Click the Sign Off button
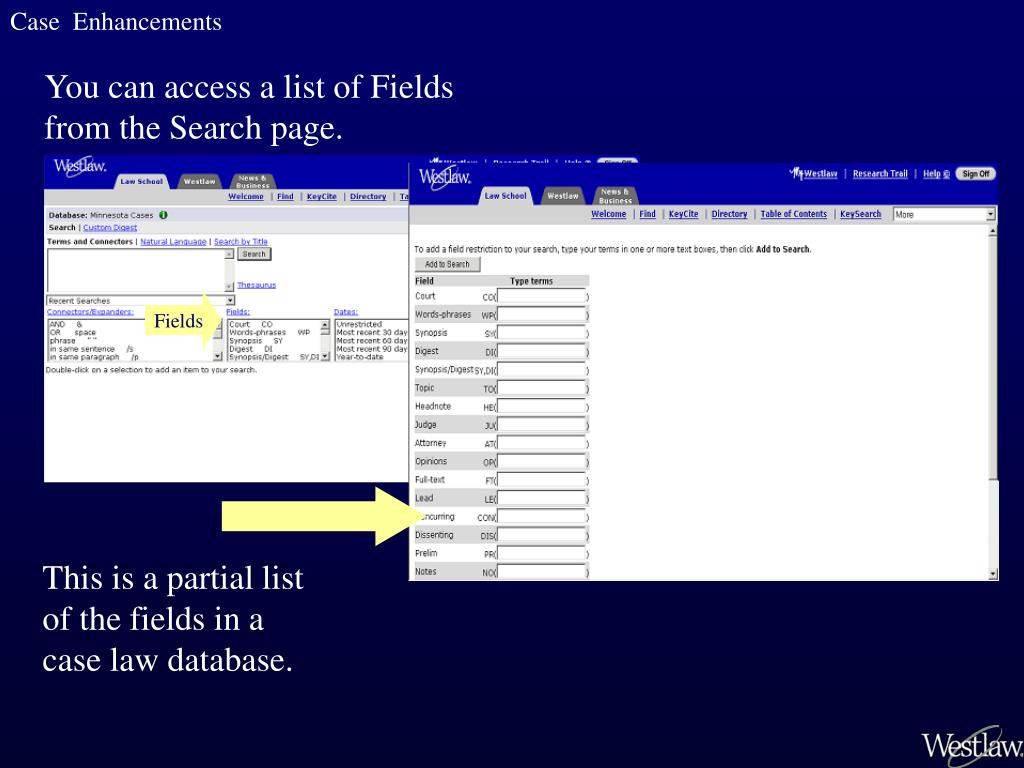This screenshot has width=1024, height=768. pyautogui.click(x=976, y=174)
